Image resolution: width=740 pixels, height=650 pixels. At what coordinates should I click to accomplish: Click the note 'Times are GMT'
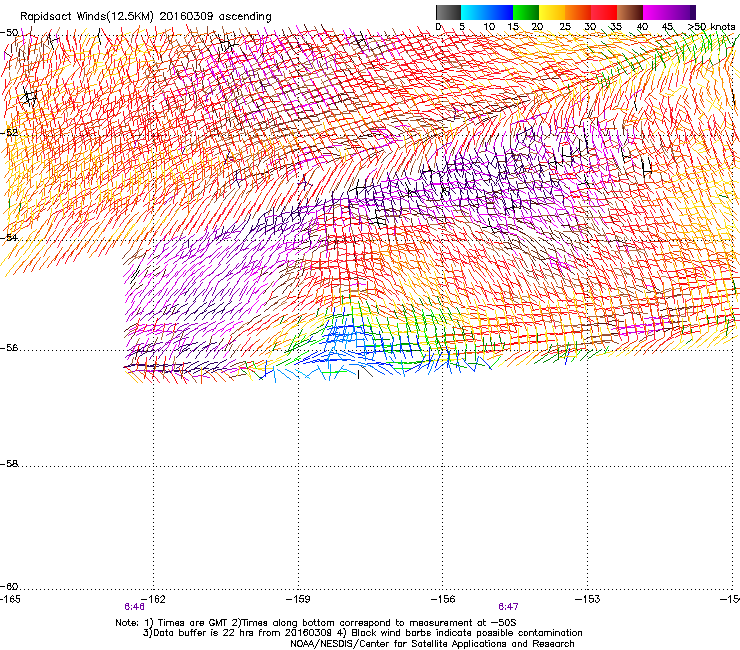pyautogui.click(x=193, y=623)
